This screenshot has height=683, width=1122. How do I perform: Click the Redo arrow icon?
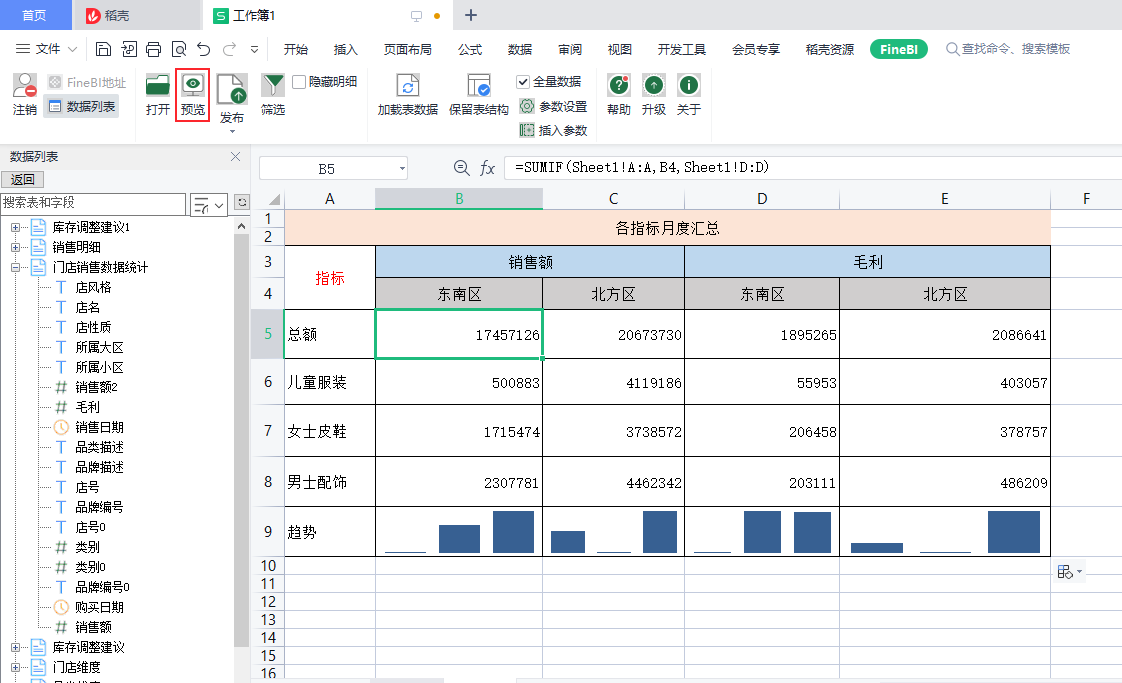click(x=229, y=49)
